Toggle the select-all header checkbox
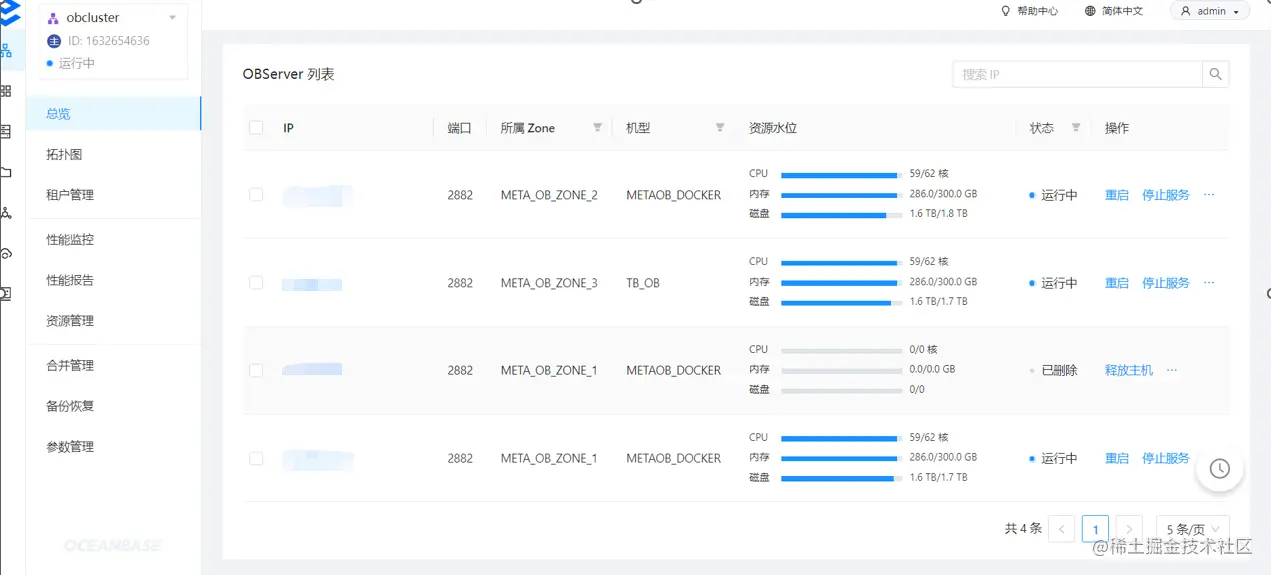Viewport: 1271px width, 575px height. (x=256, y=128)
